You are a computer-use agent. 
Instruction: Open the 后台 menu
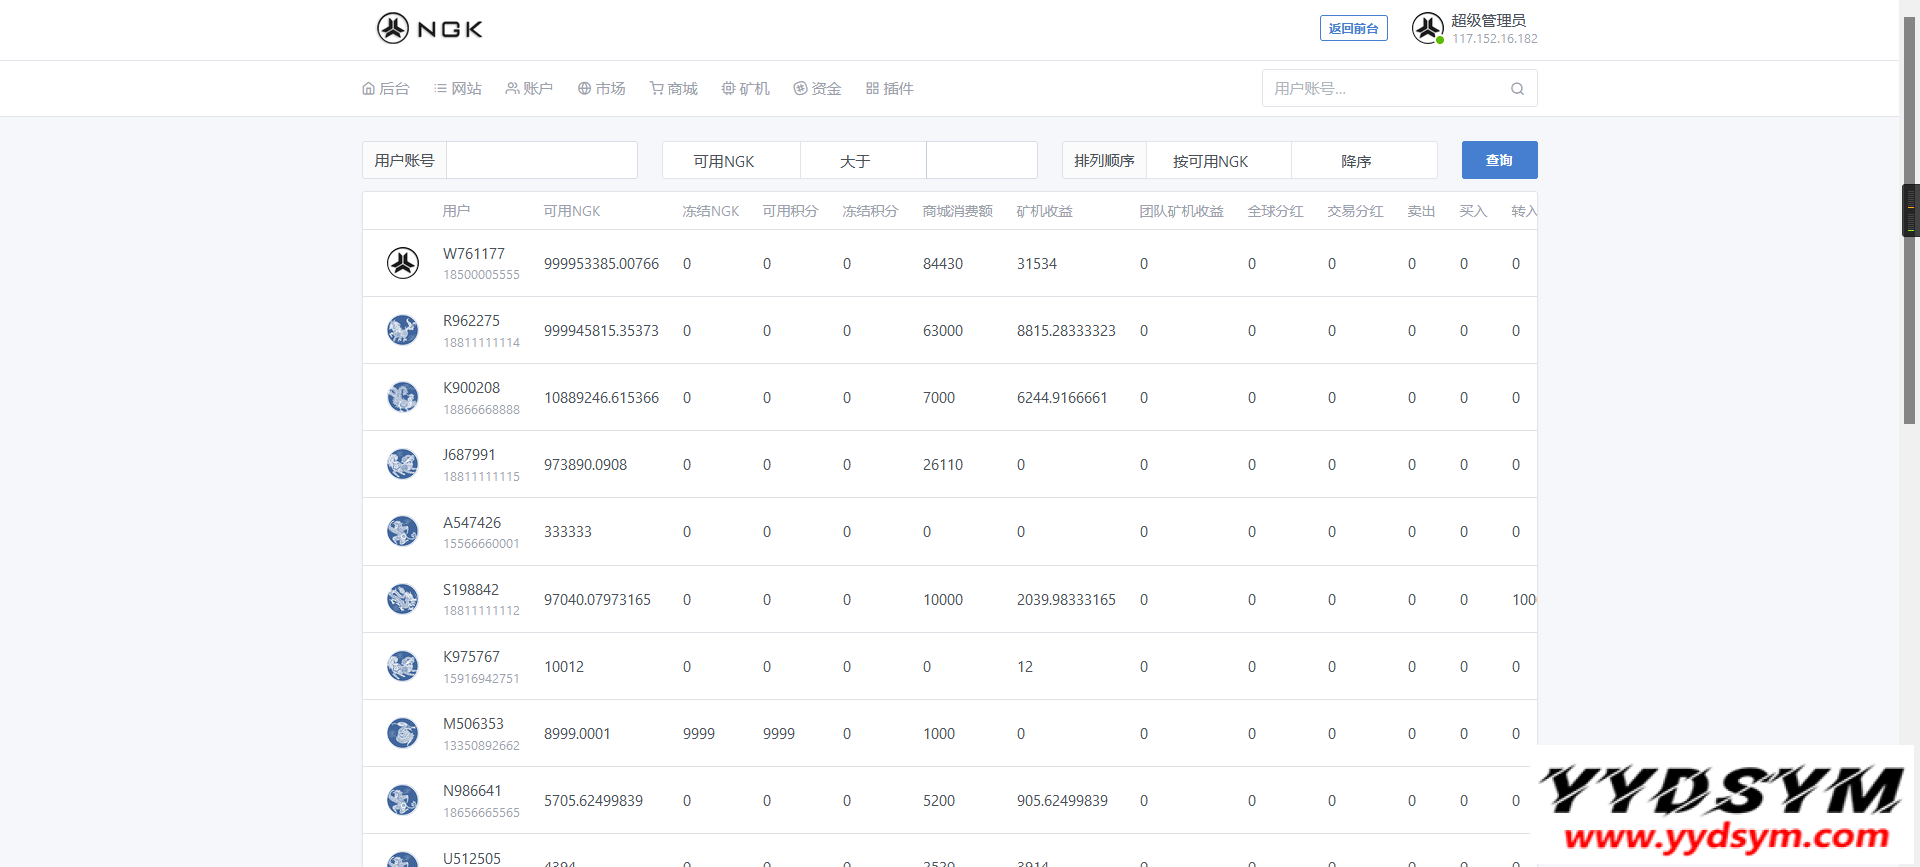[386, 89]
